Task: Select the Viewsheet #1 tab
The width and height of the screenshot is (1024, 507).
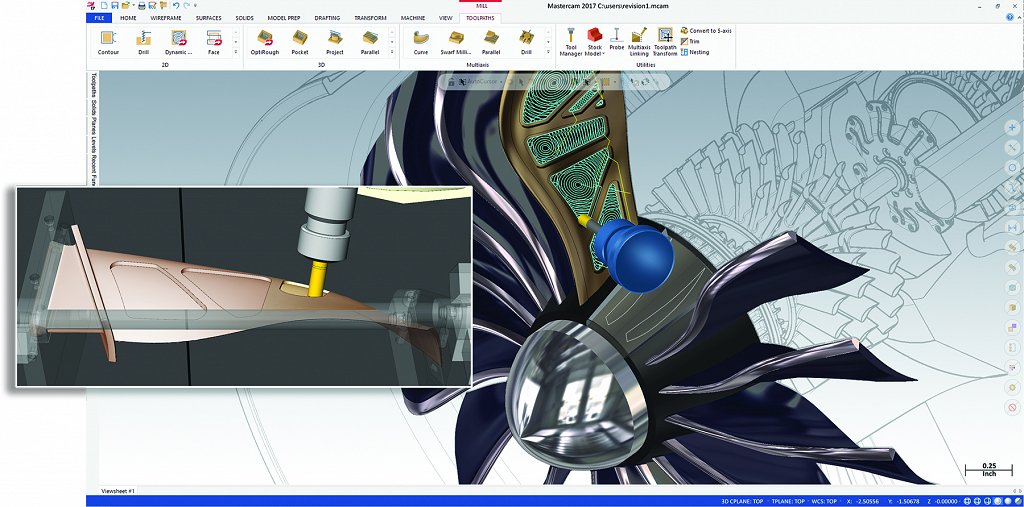Action: [x=118, y=491]
